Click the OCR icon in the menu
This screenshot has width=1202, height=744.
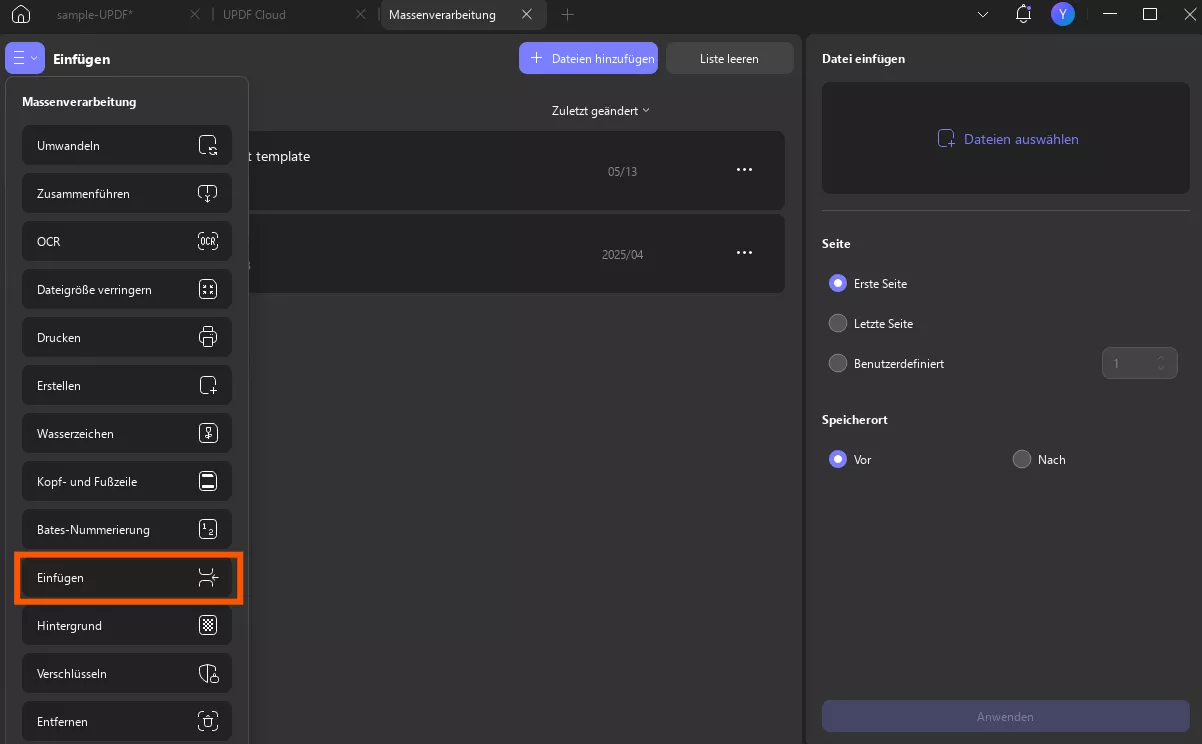(x=208, y=242)
